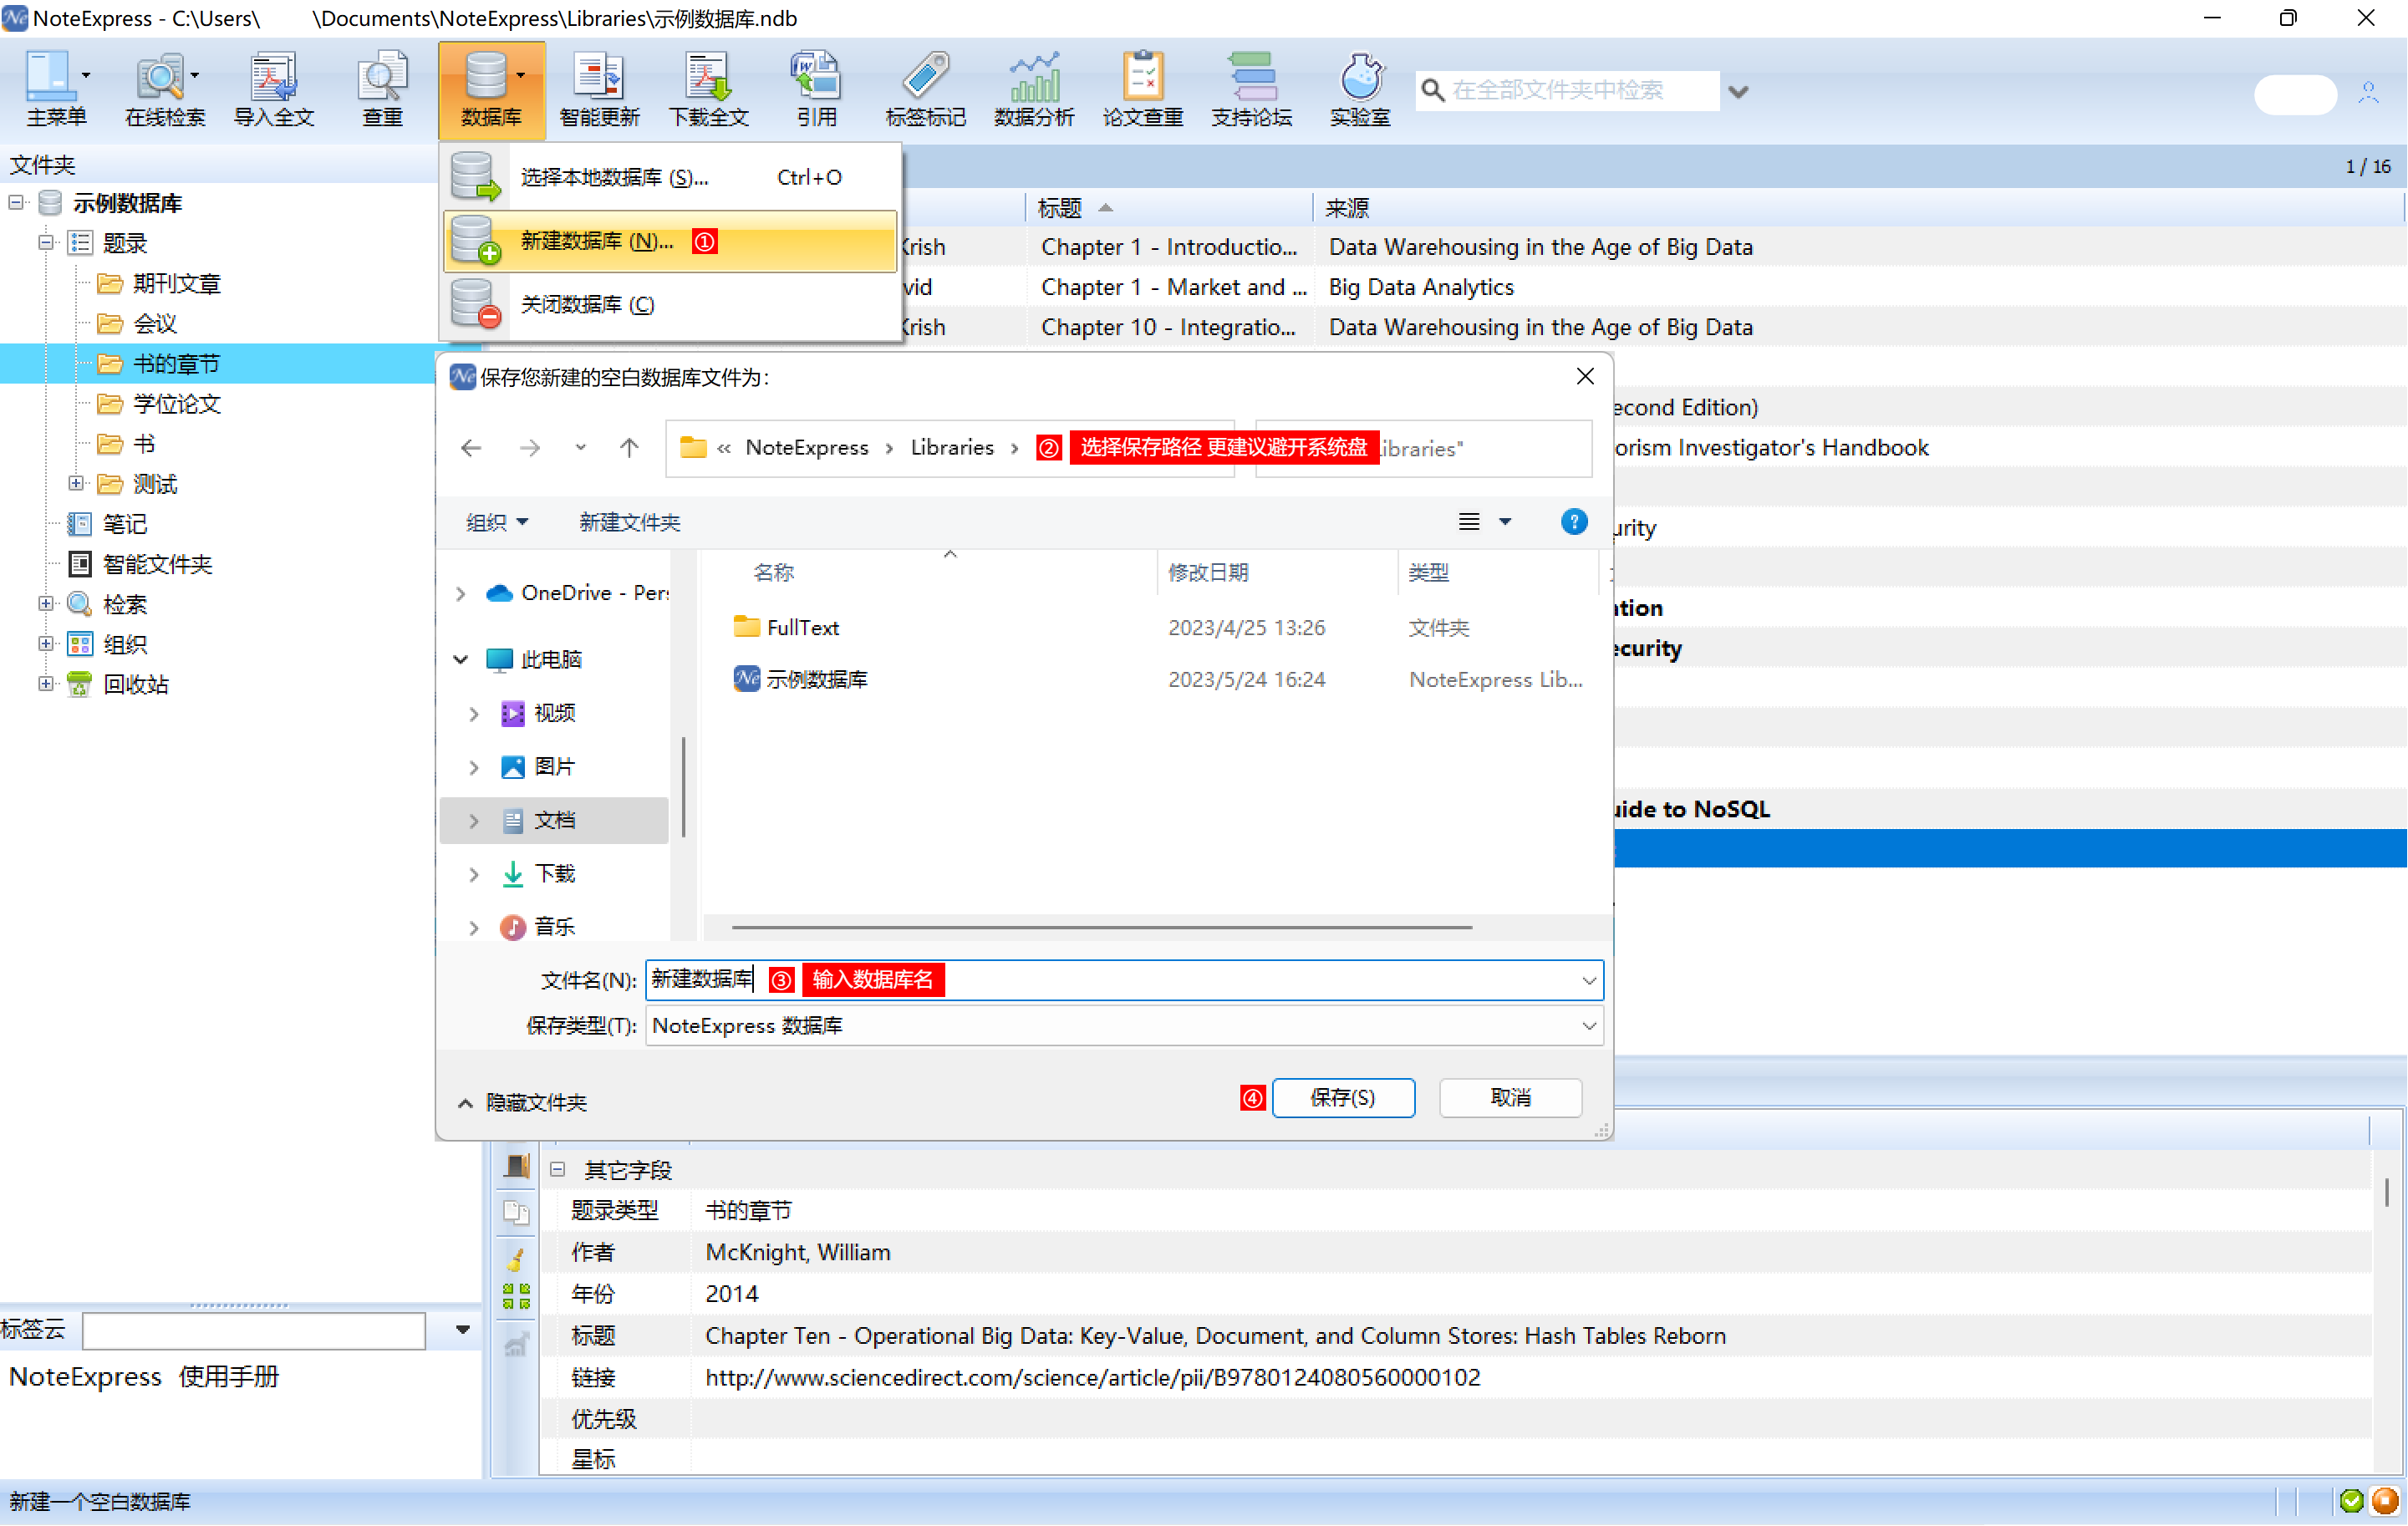Go back using dialog's back arrow
The image size is (2408, 1526).
(x=471, y=448)
